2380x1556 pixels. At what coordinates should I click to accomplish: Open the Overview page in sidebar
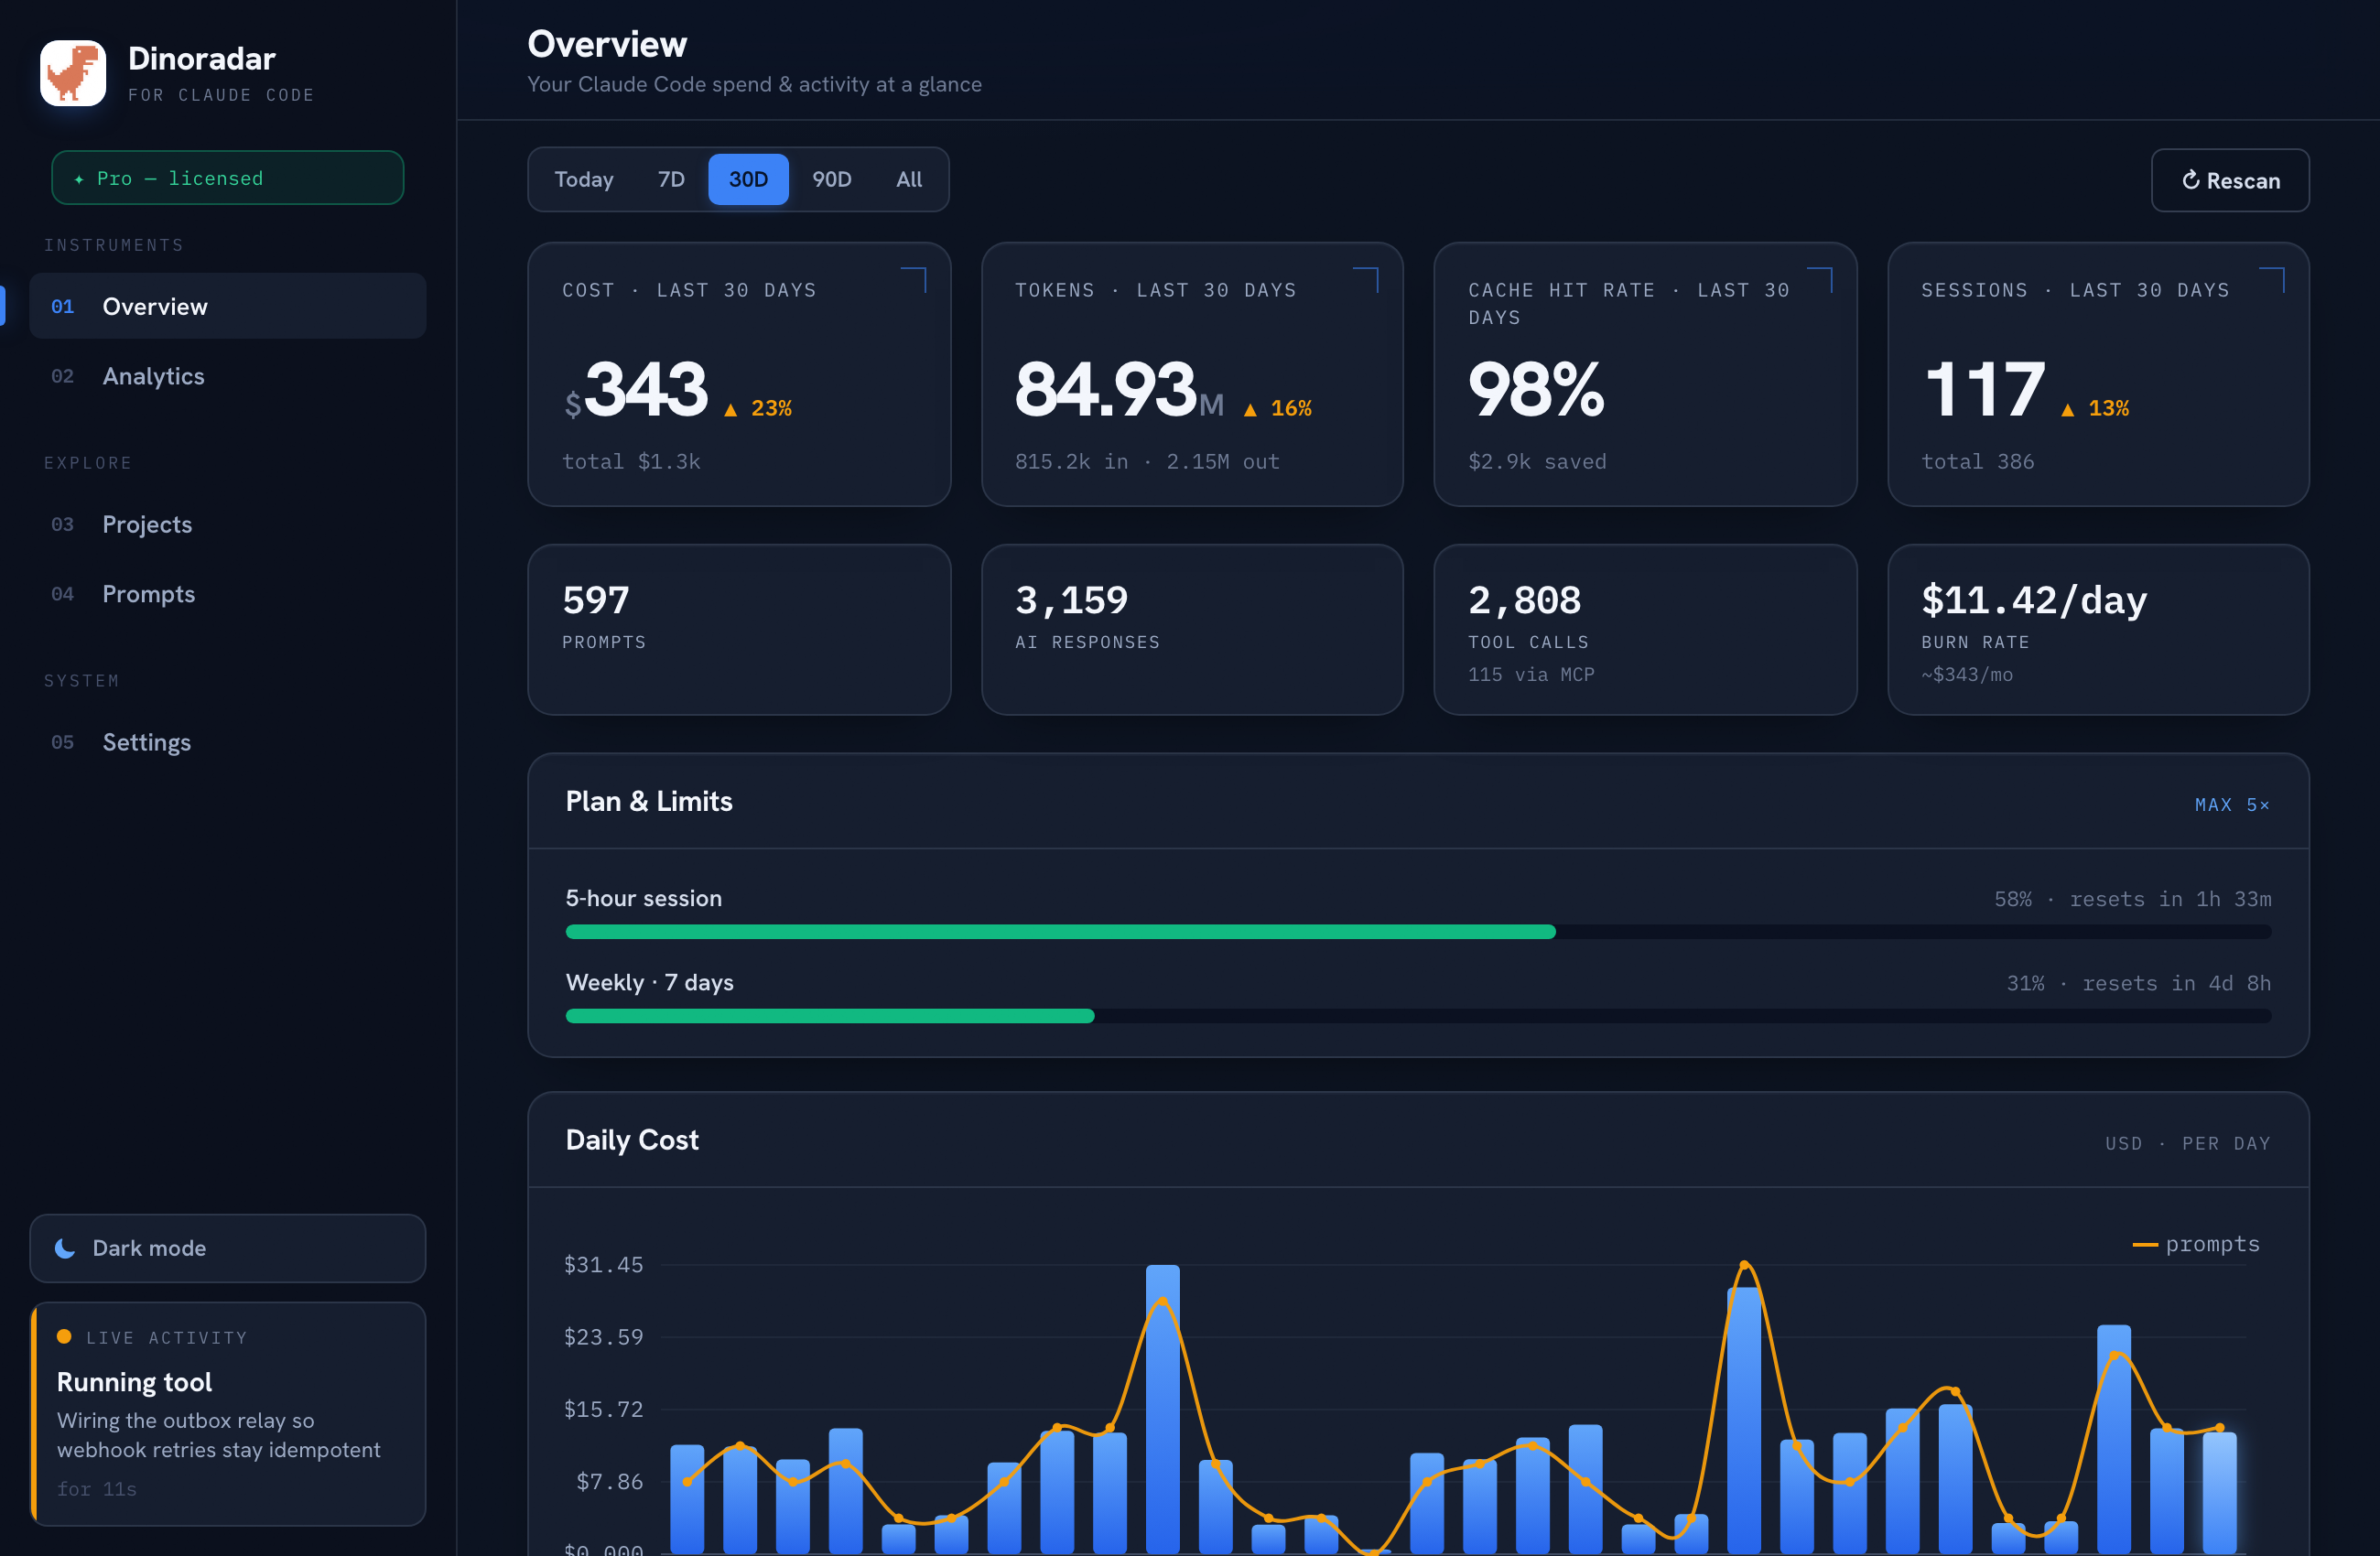point(228,306)
